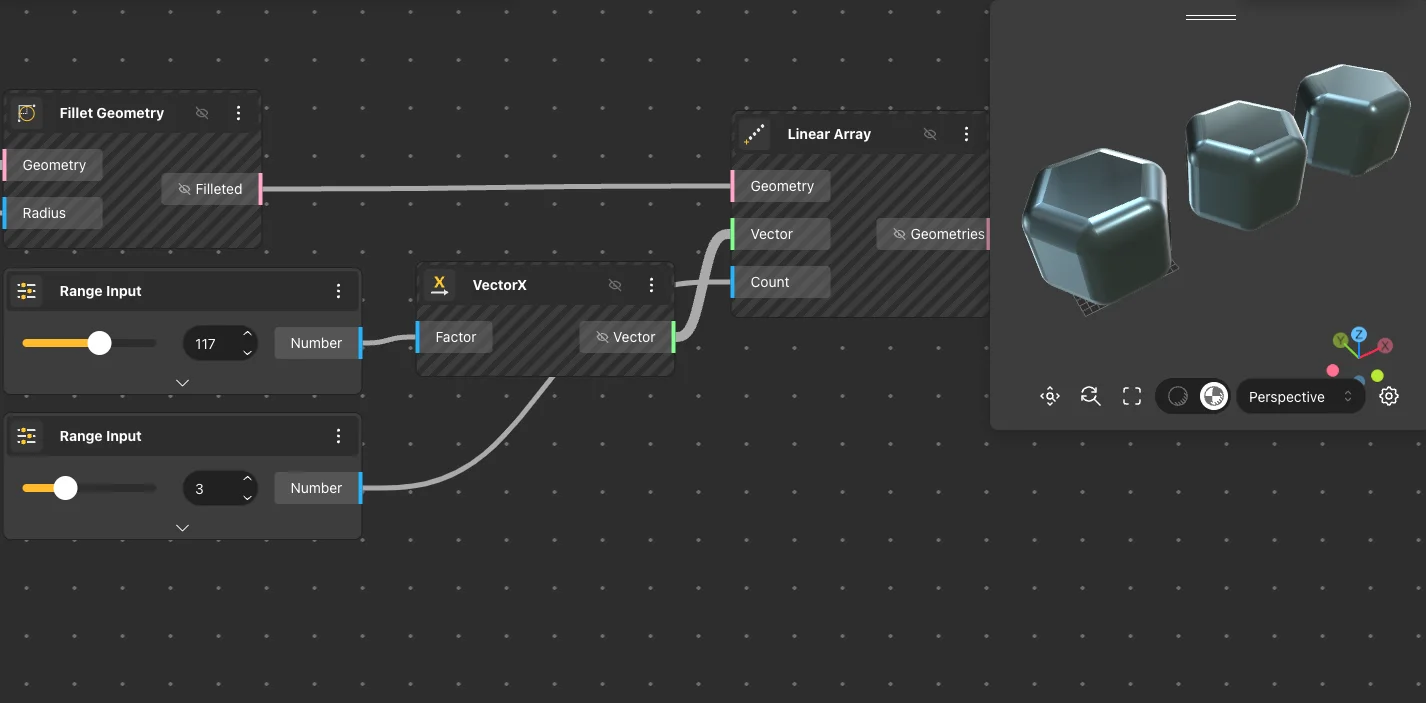Open the 3D viewer settings gear
Viewport: 1426px width, 703px height.
(1388, 397)
